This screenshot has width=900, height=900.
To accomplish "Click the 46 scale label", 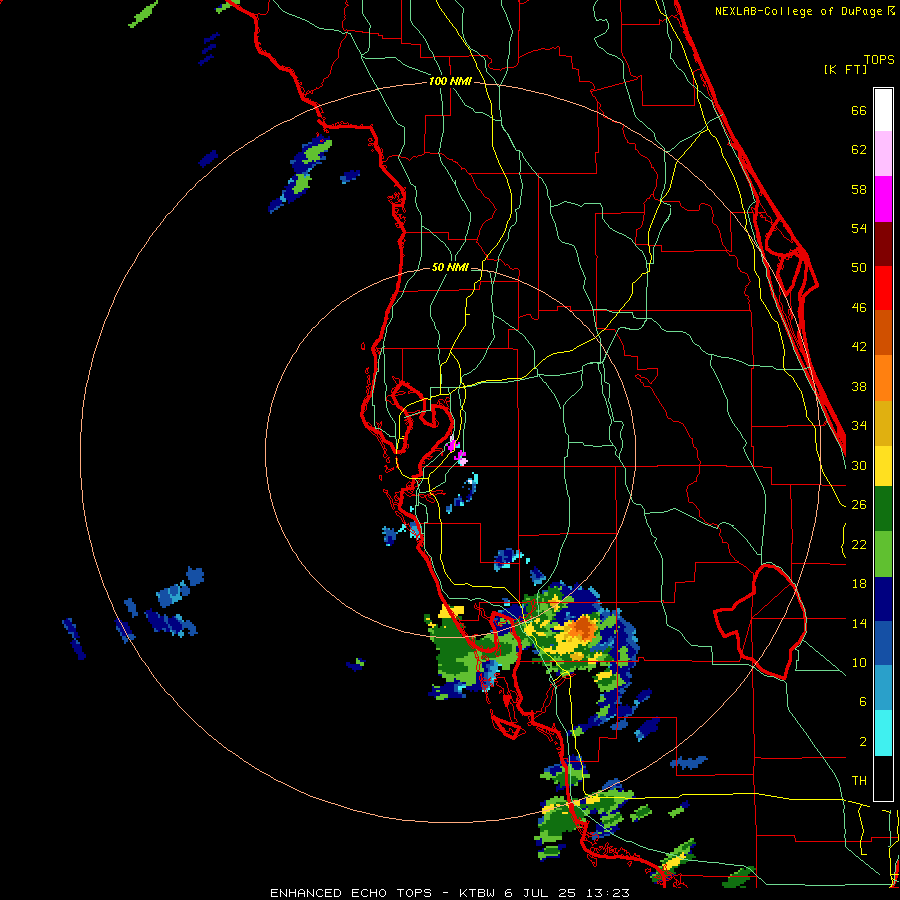I will pos(859,308).
